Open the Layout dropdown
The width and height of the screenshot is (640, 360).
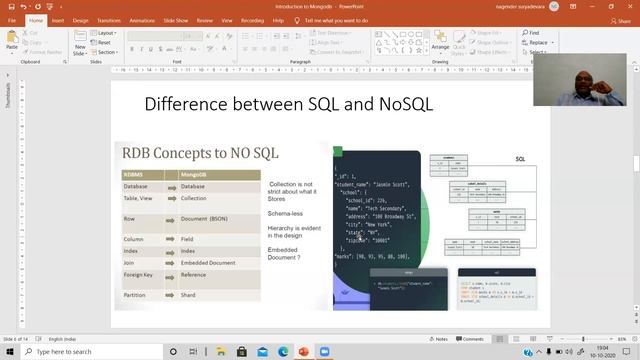click(104, 33)
